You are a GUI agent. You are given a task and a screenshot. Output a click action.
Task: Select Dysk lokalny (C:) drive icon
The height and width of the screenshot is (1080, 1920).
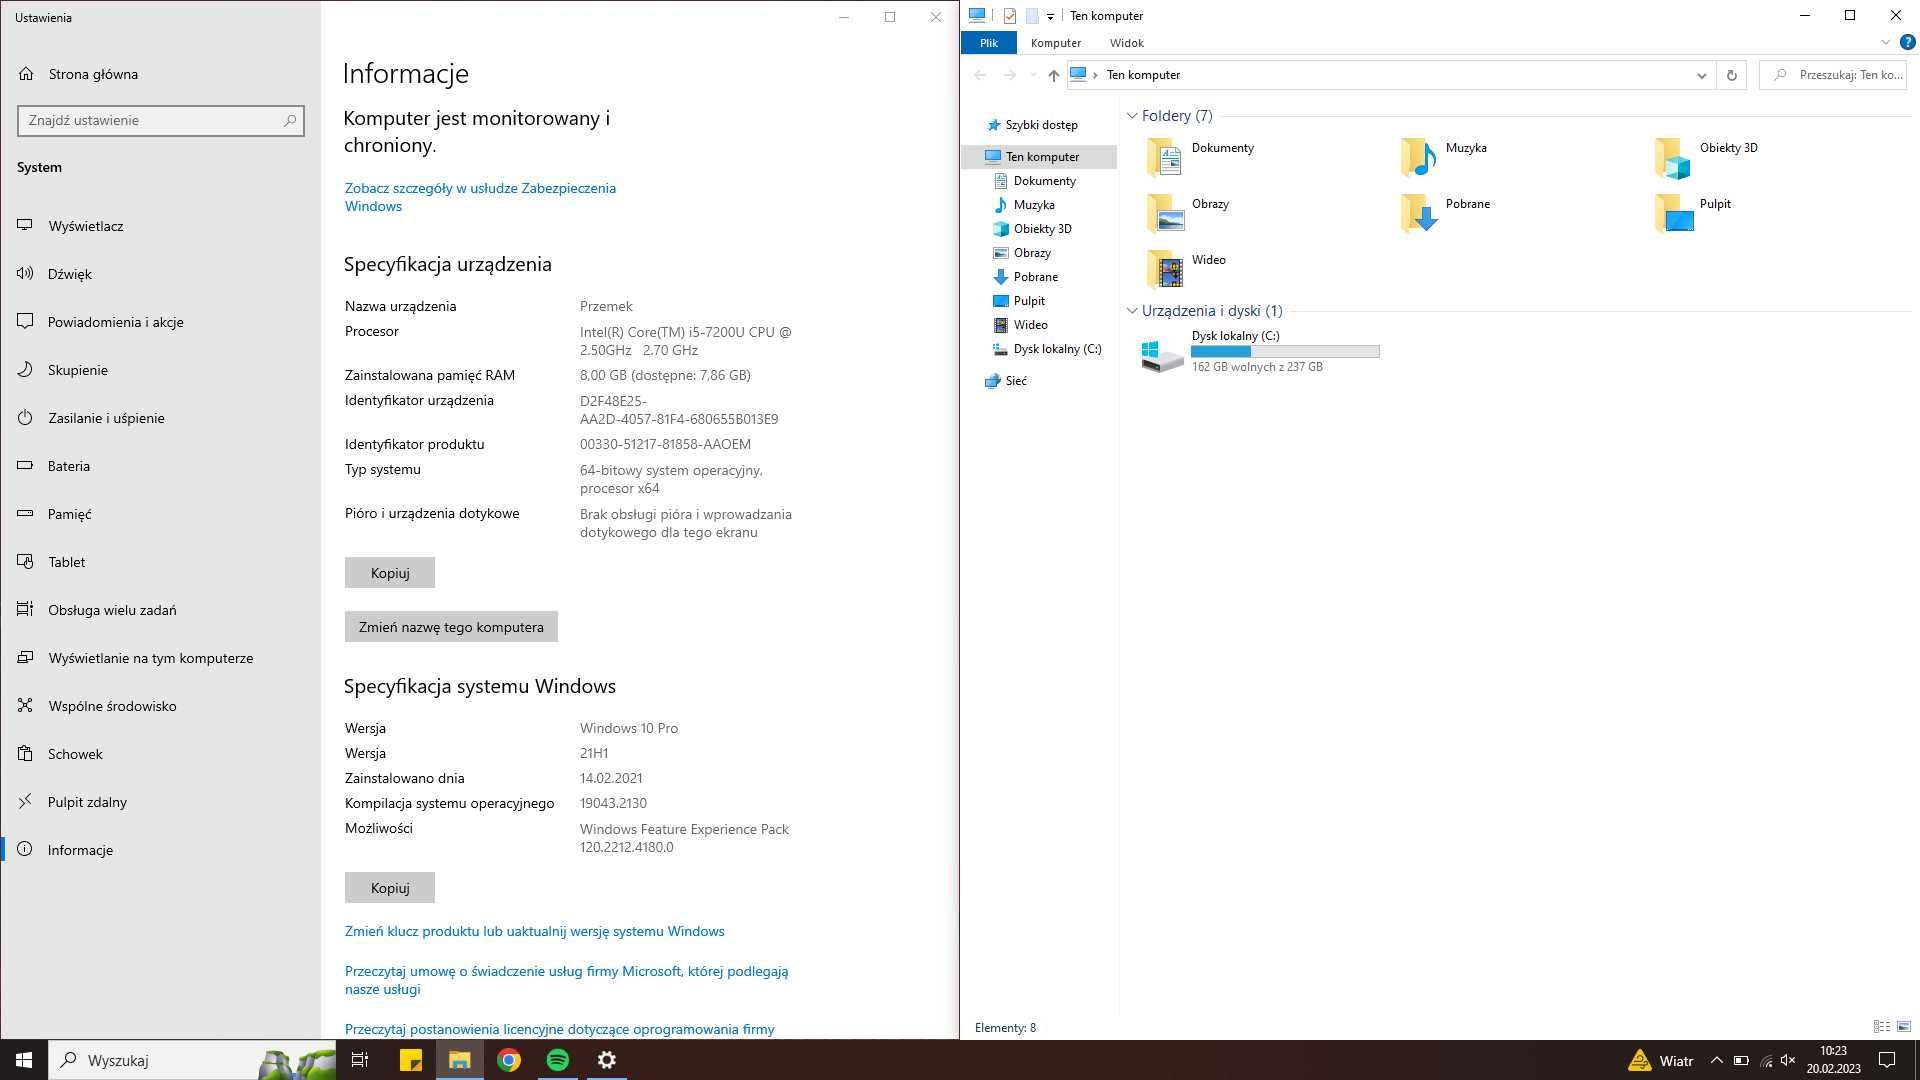coord(1162,354)
